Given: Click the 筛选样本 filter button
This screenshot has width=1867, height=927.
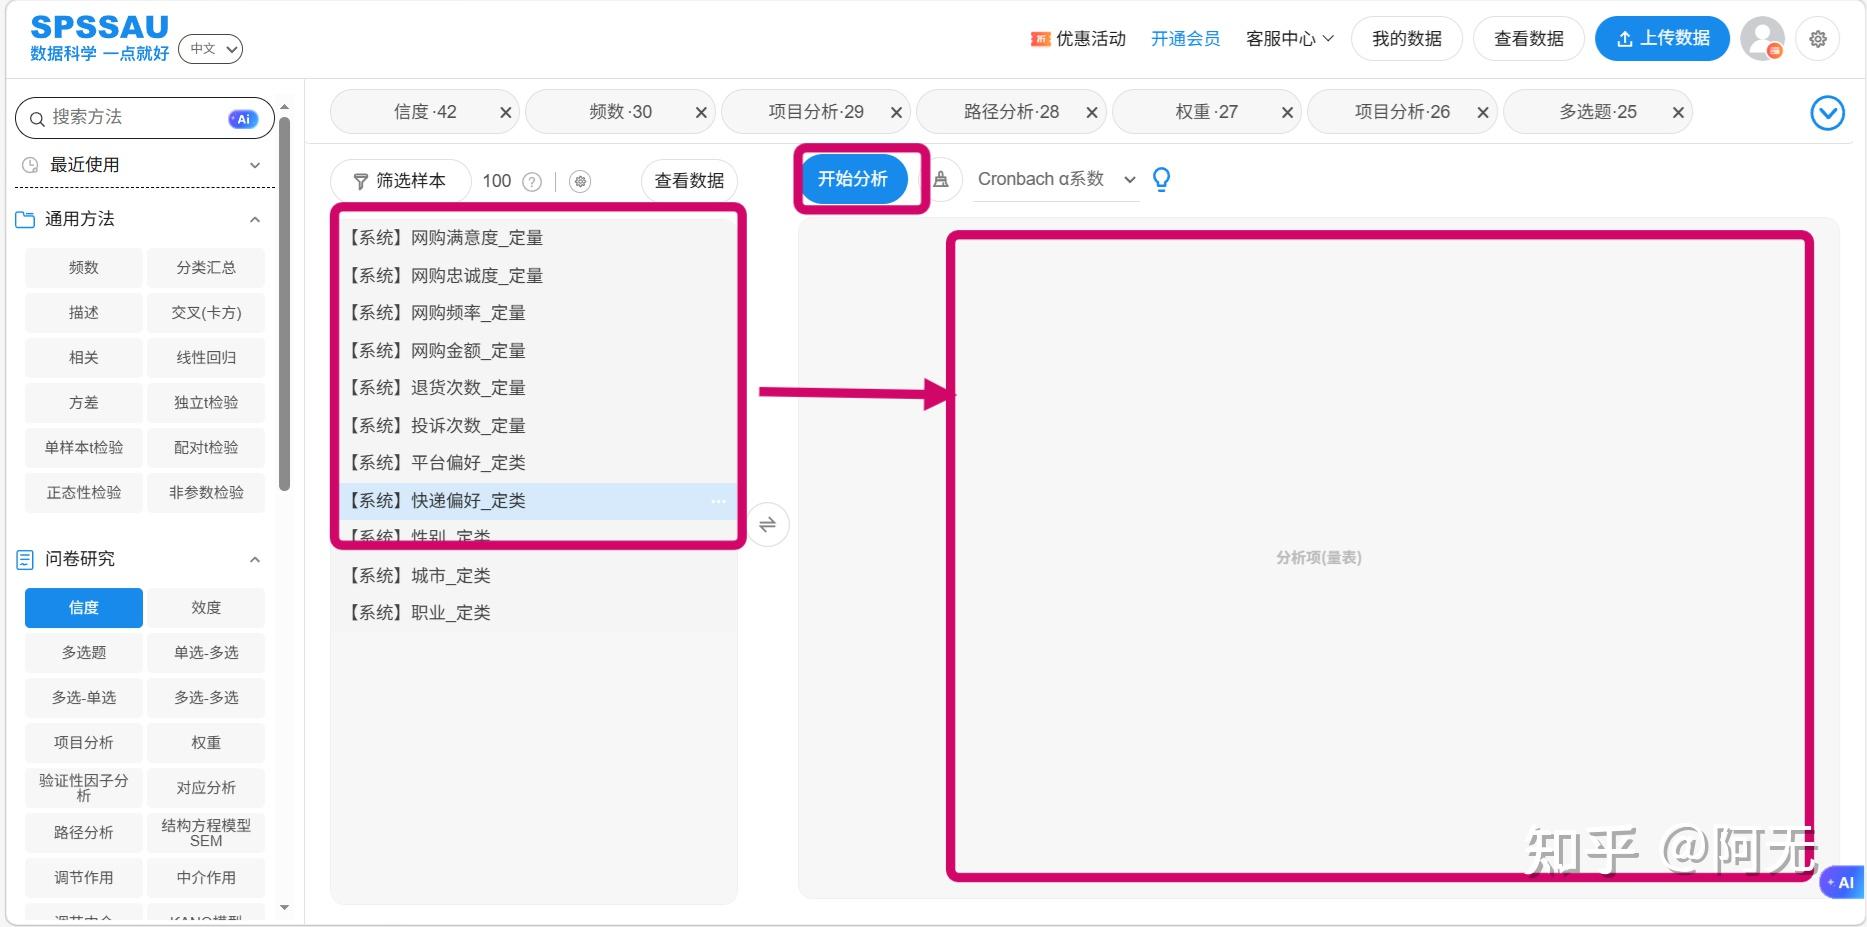Looking at the screenshot, I should (x=400, y=181).
